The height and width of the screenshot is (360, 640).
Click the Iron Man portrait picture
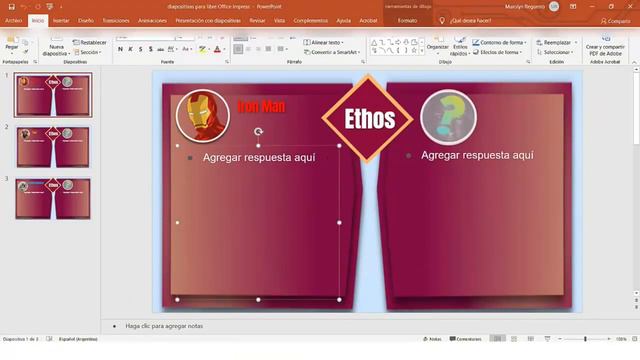[x=203, y=116]
